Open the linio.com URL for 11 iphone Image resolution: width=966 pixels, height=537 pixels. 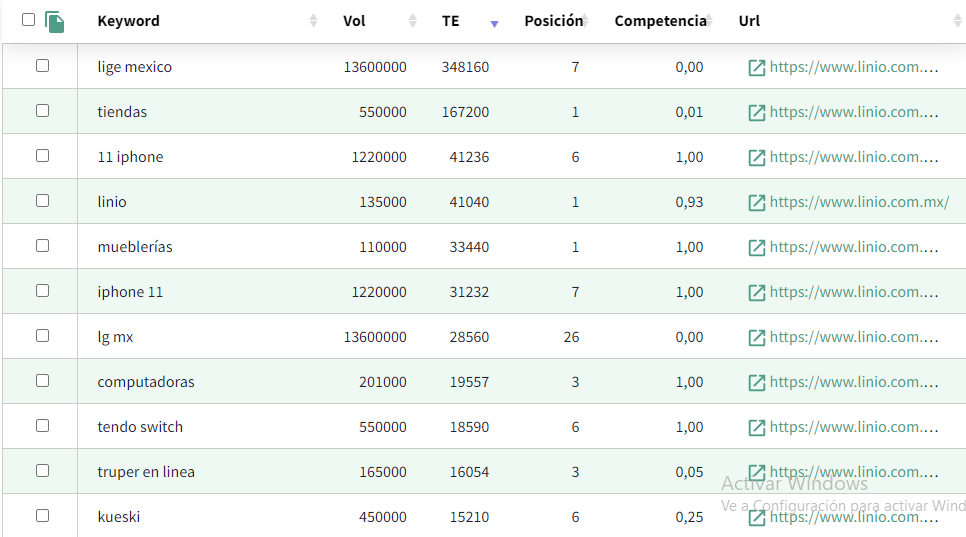pyautogui.click(x=854, y=157)
